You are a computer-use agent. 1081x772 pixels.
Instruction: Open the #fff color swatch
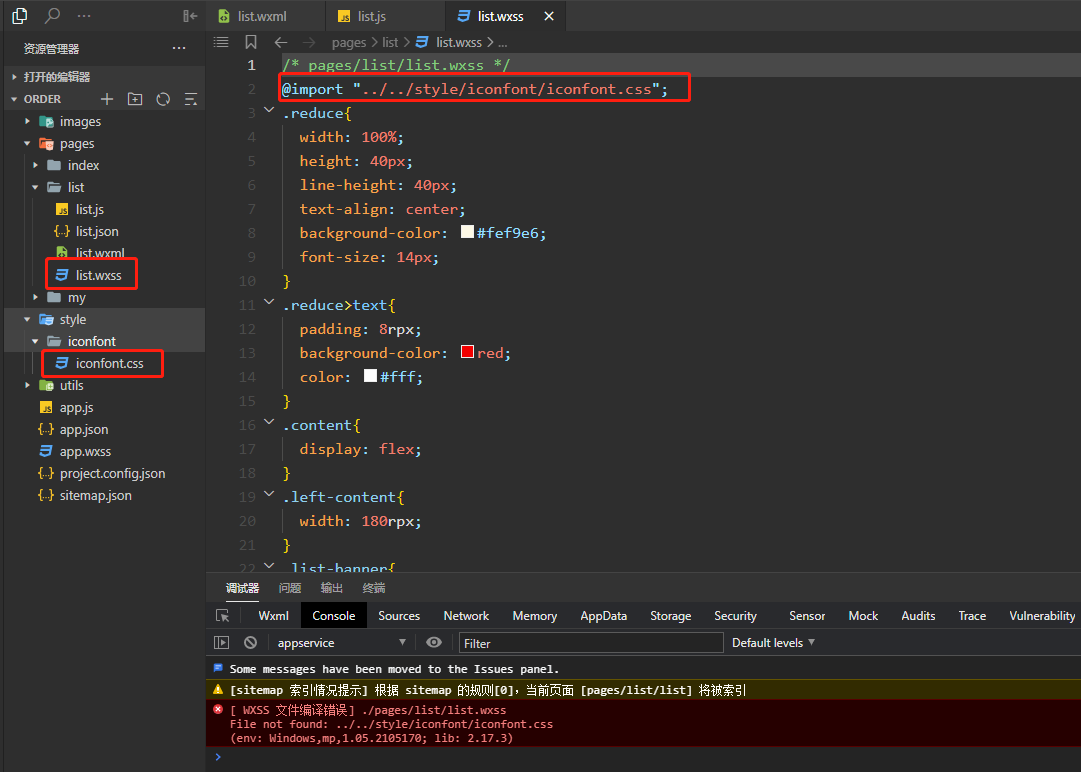coord(370,376)
